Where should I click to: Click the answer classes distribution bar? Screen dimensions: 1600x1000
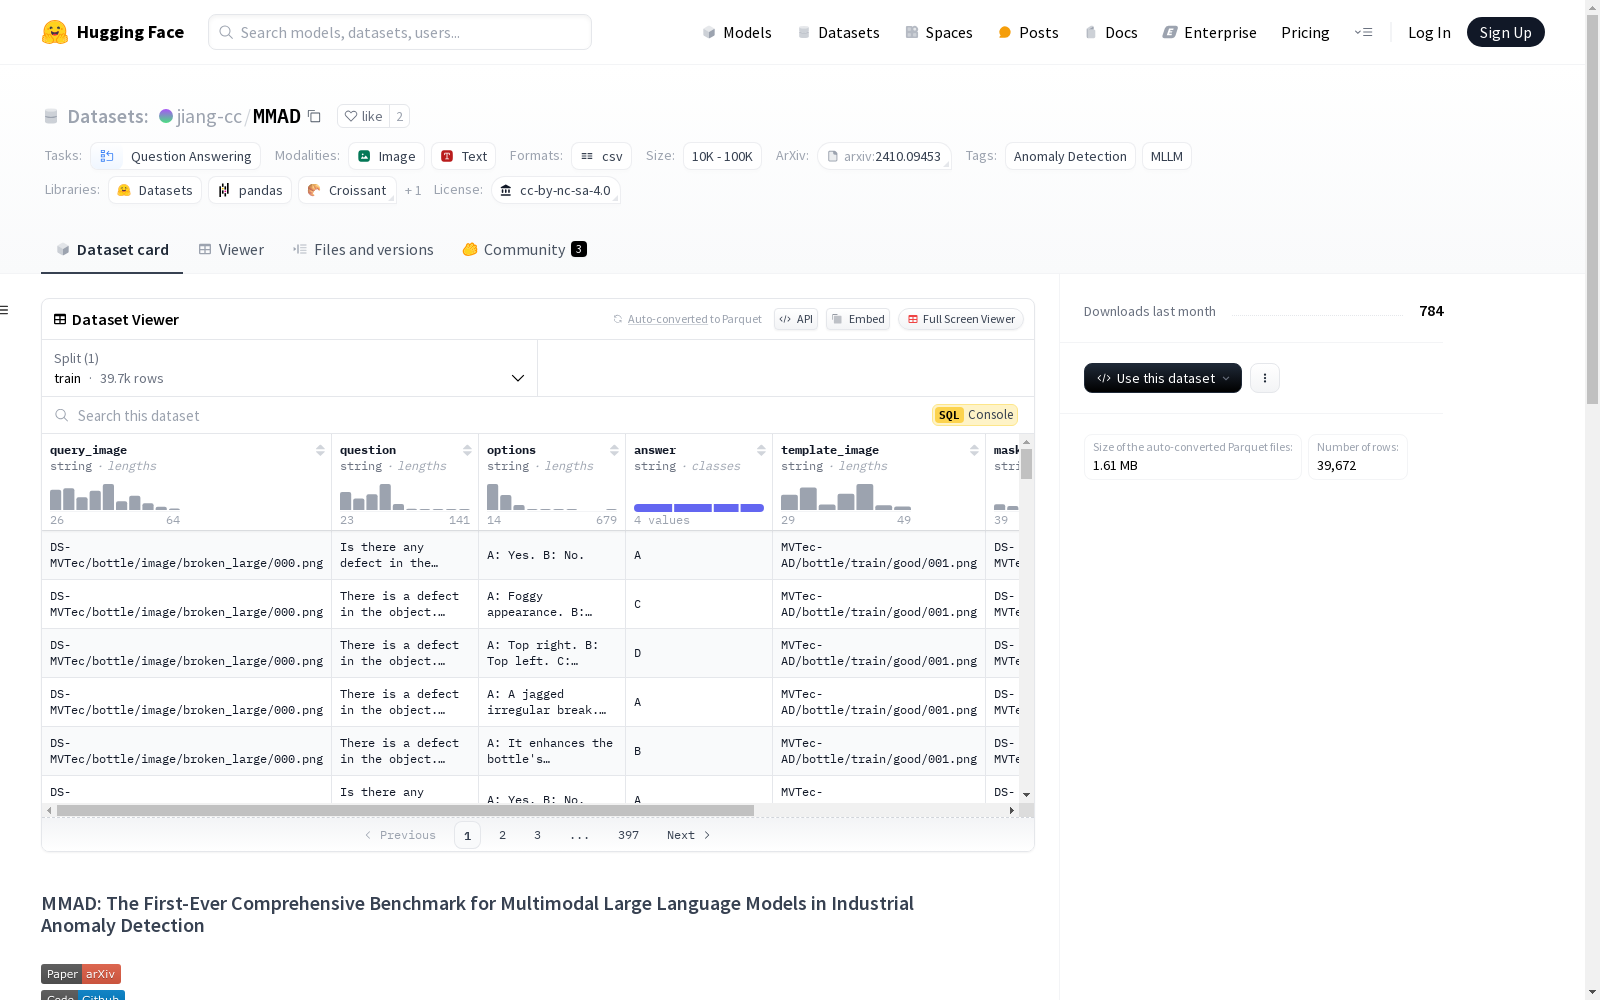coord(699,508)
